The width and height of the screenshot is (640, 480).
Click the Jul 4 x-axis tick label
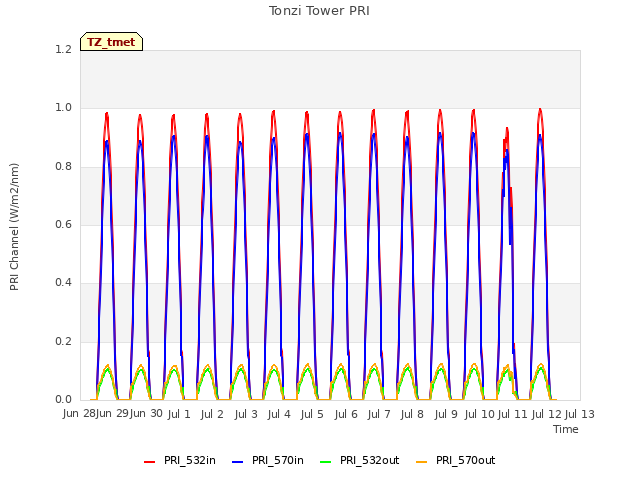pos(279,414)
